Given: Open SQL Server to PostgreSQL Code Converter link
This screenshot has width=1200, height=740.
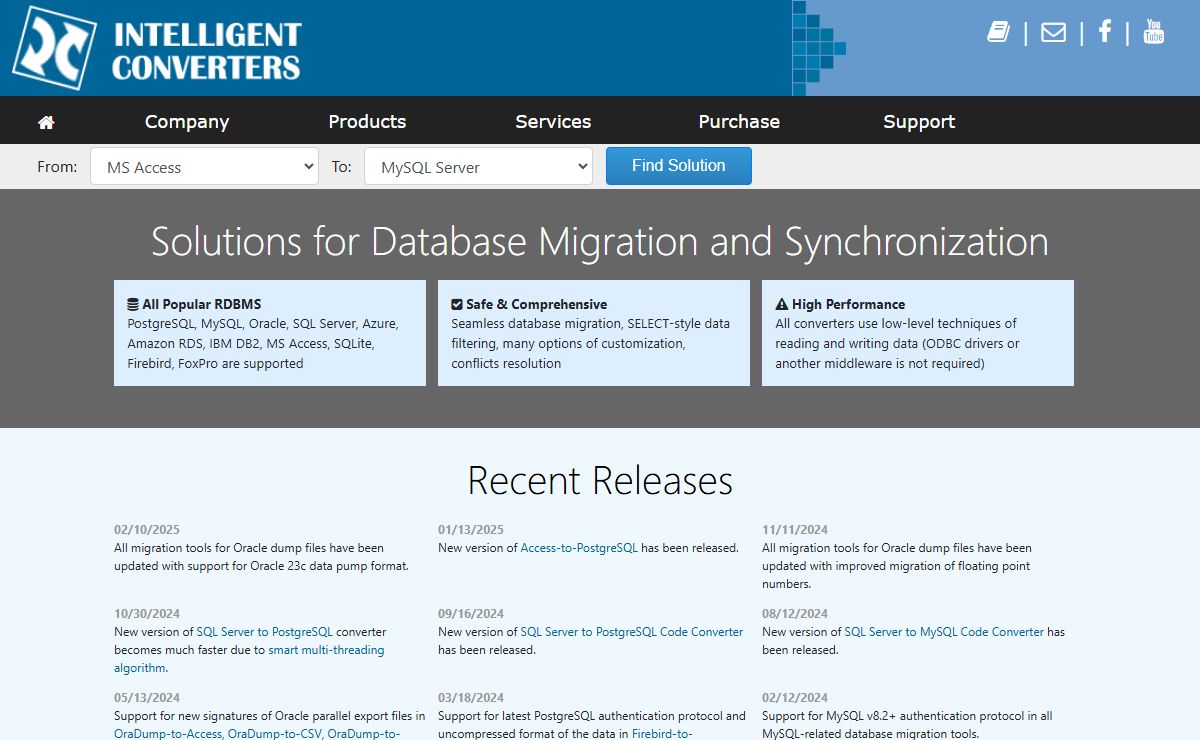Looking at the screenshot, I should point(632,632).
